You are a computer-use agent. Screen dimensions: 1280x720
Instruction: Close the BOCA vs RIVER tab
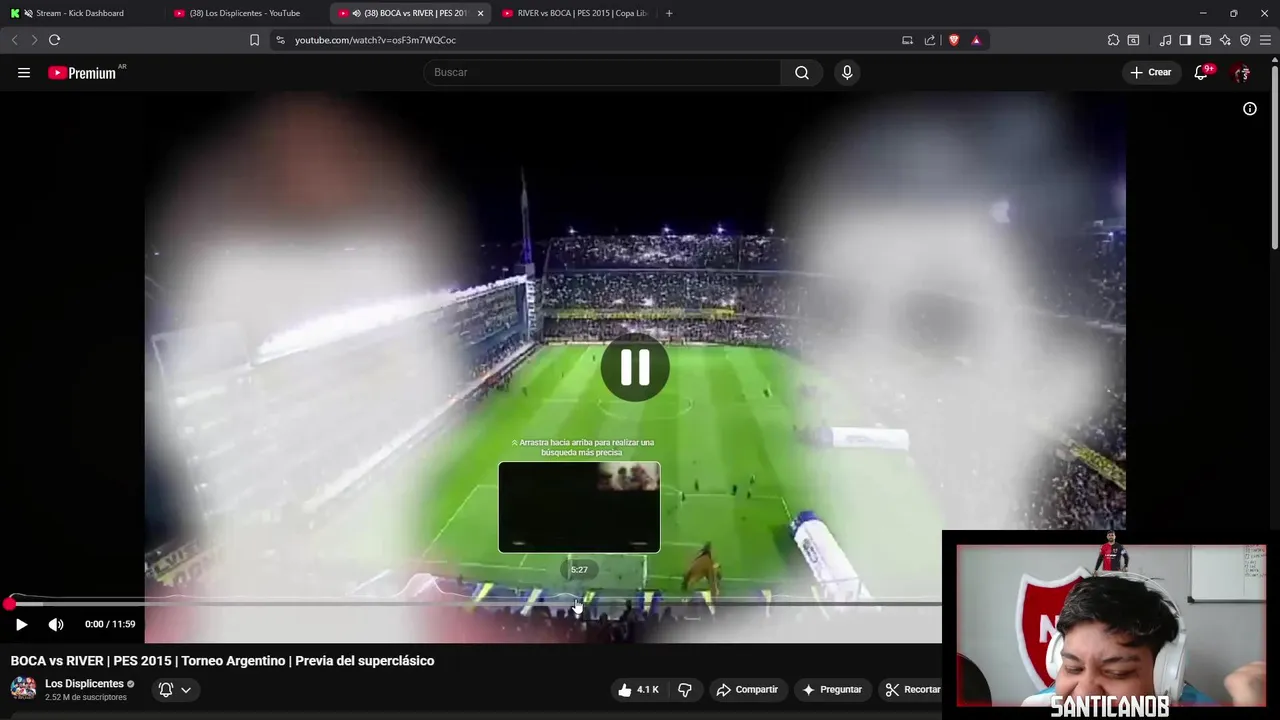480,13
